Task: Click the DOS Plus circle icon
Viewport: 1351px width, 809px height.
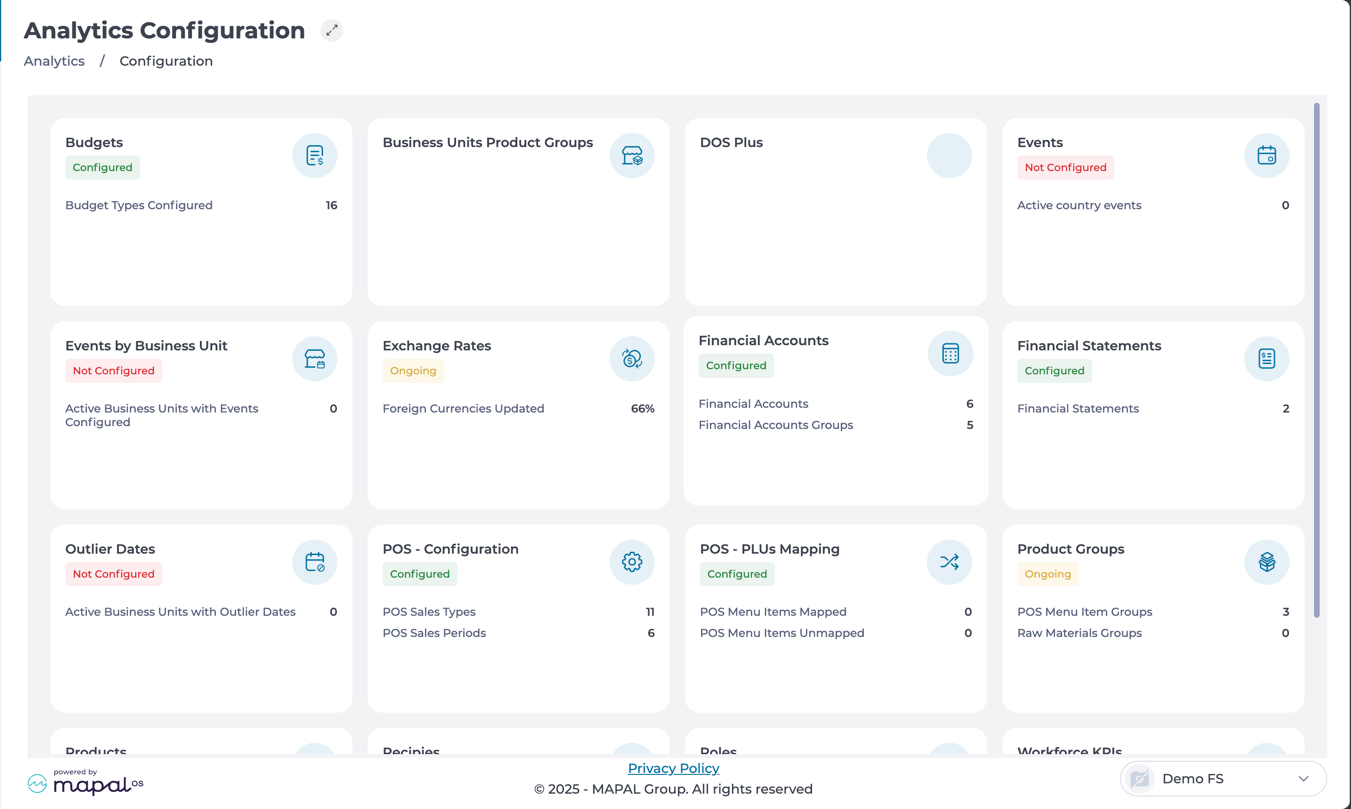Action: coord(949,156)
